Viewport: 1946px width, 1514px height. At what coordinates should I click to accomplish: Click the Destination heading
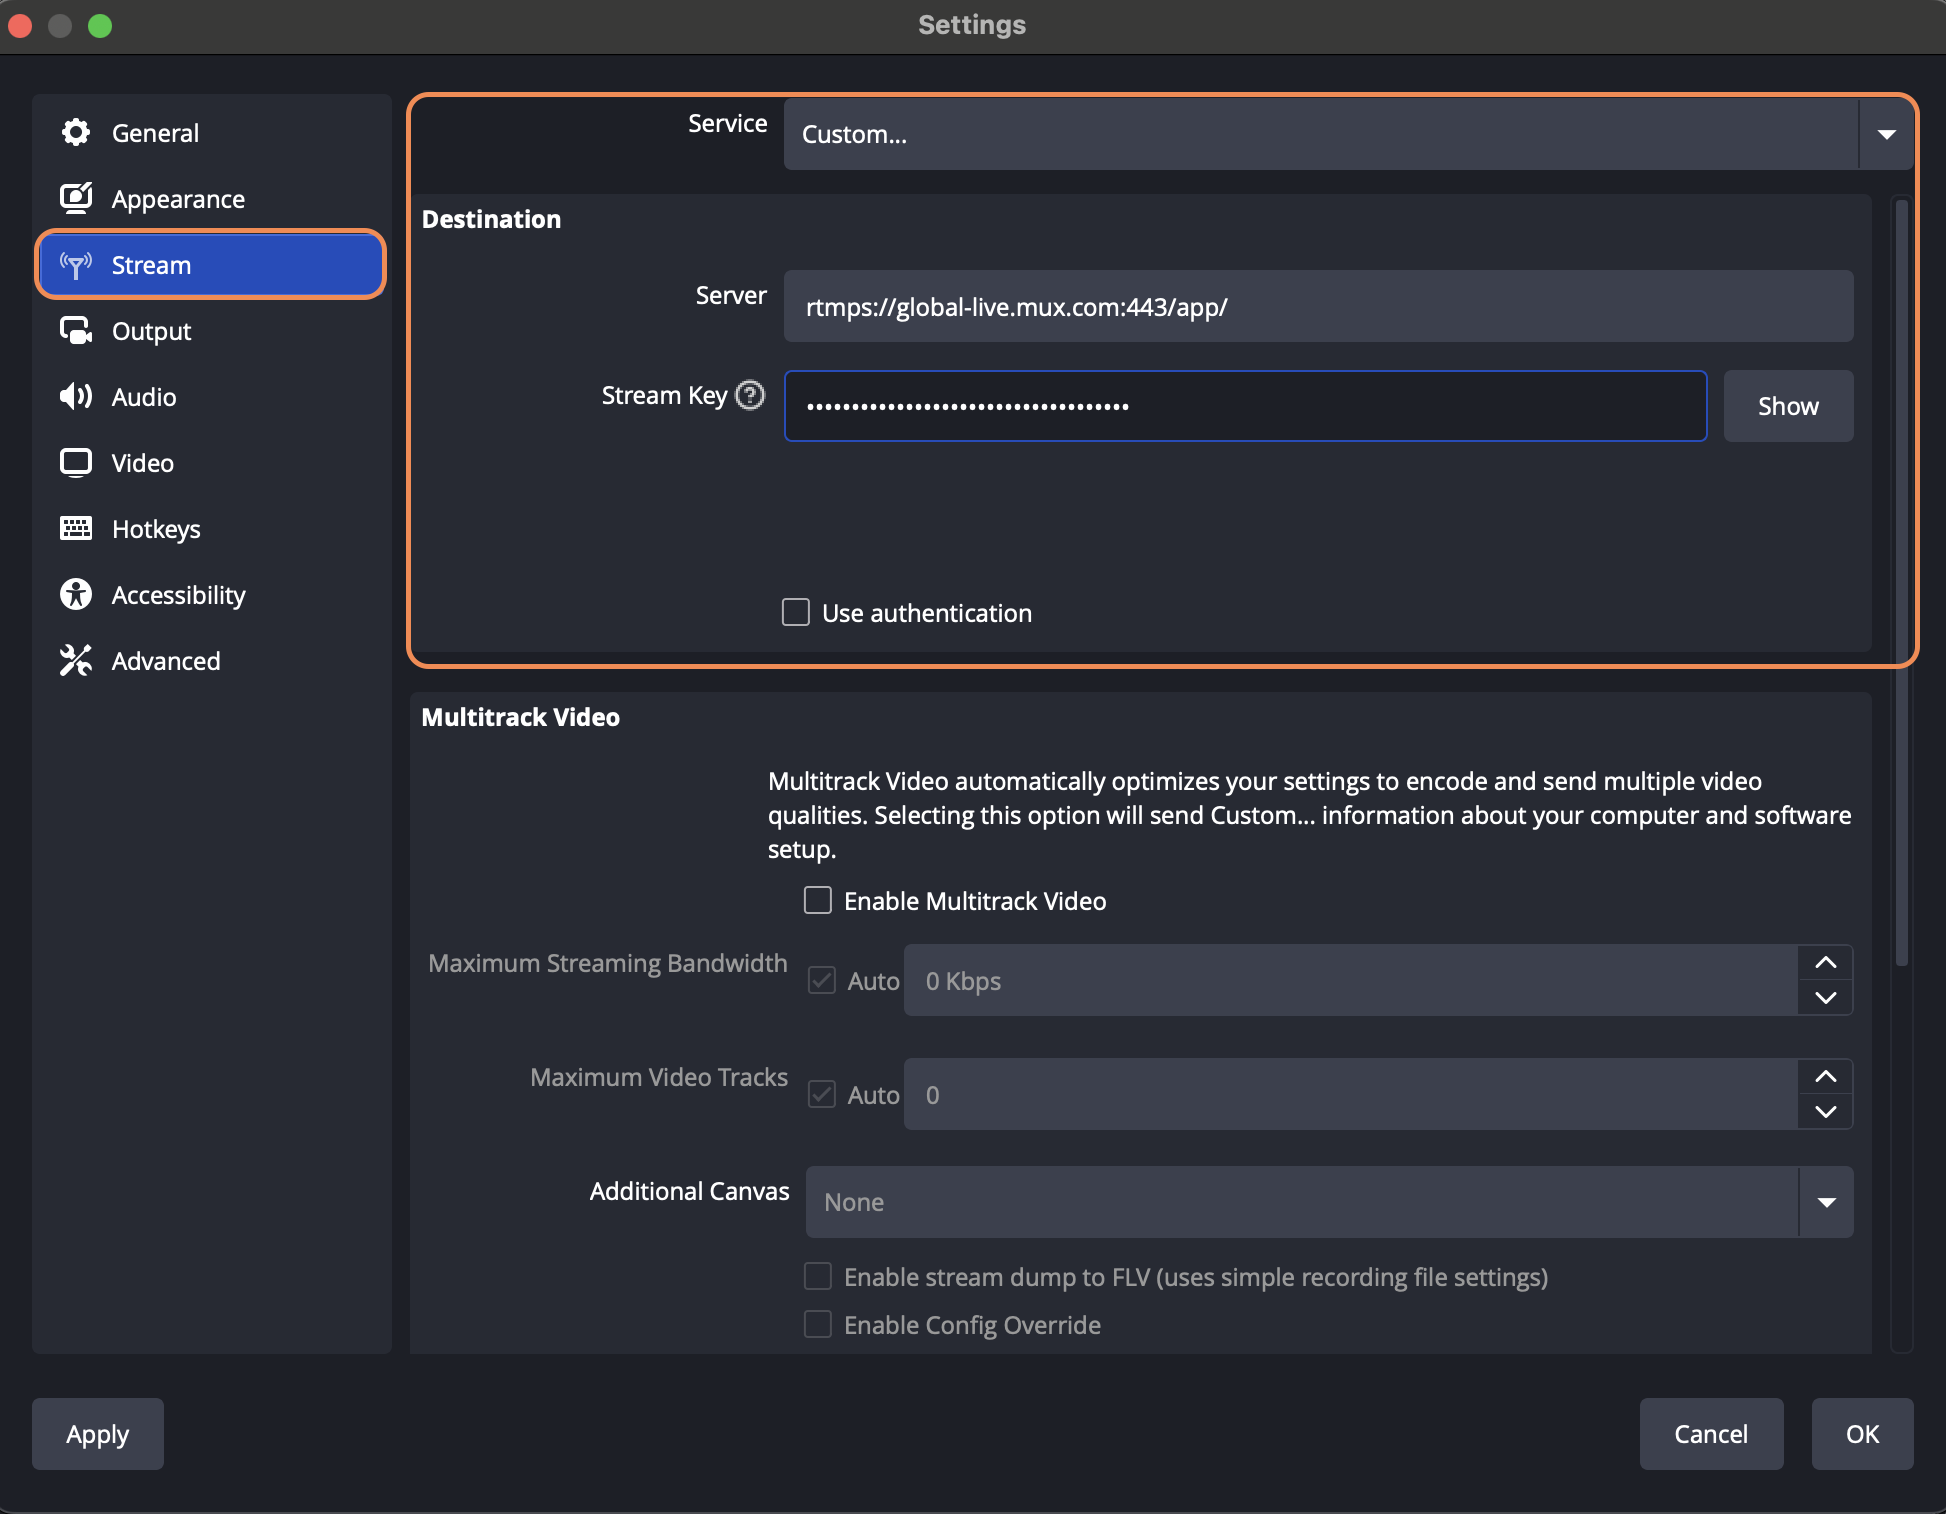[491, 219]
